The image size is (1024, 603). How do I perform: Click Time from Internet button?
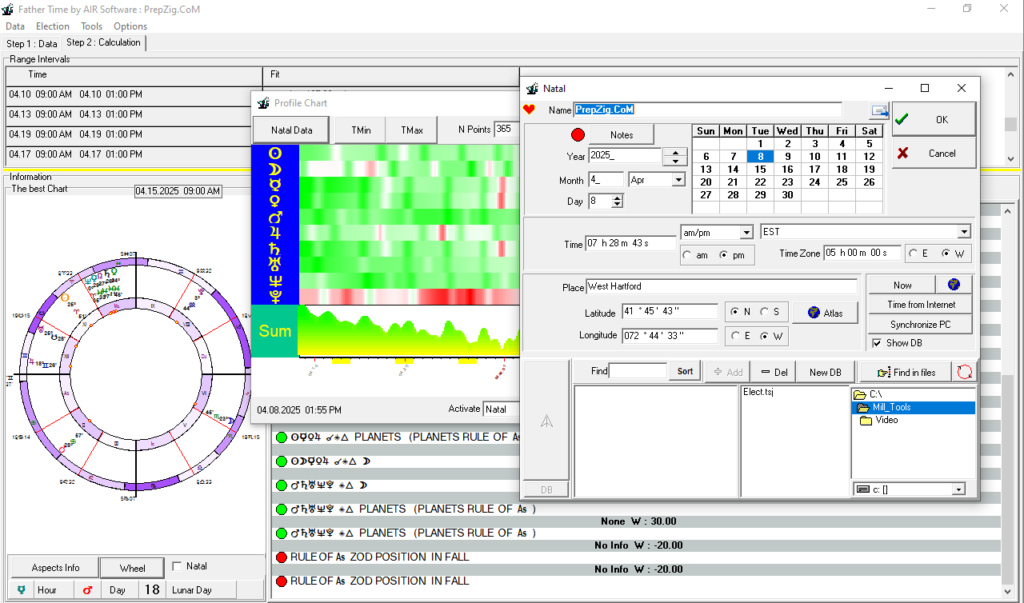tap(921, 304)
